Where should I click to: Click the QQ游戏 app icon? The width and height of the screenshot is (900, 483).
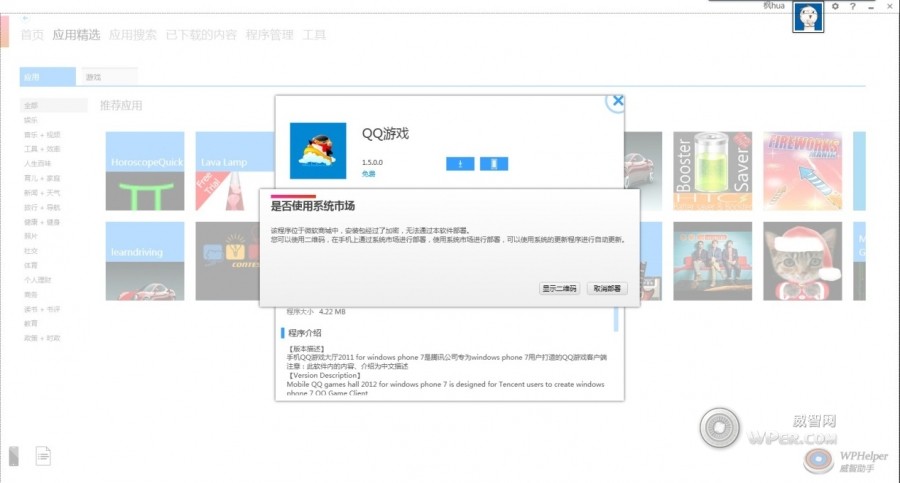pyautogui.click(x=319, y=150)
